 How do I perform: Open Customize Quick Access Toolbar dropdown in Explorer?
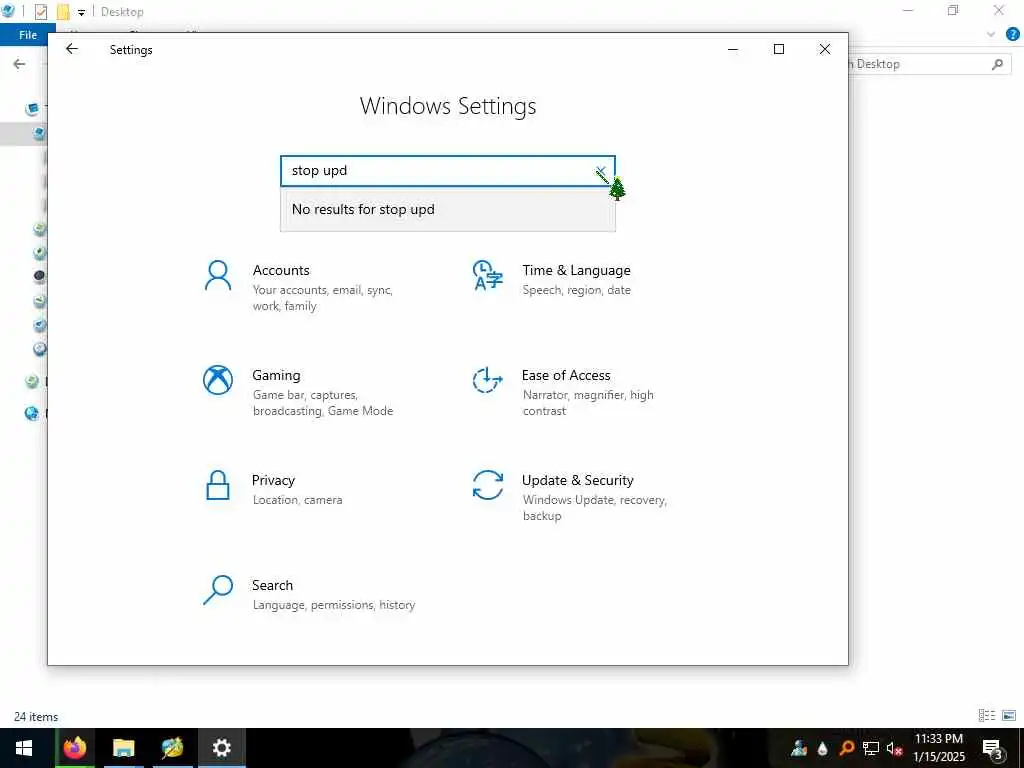pyautogui.click(x=81, y=12)
